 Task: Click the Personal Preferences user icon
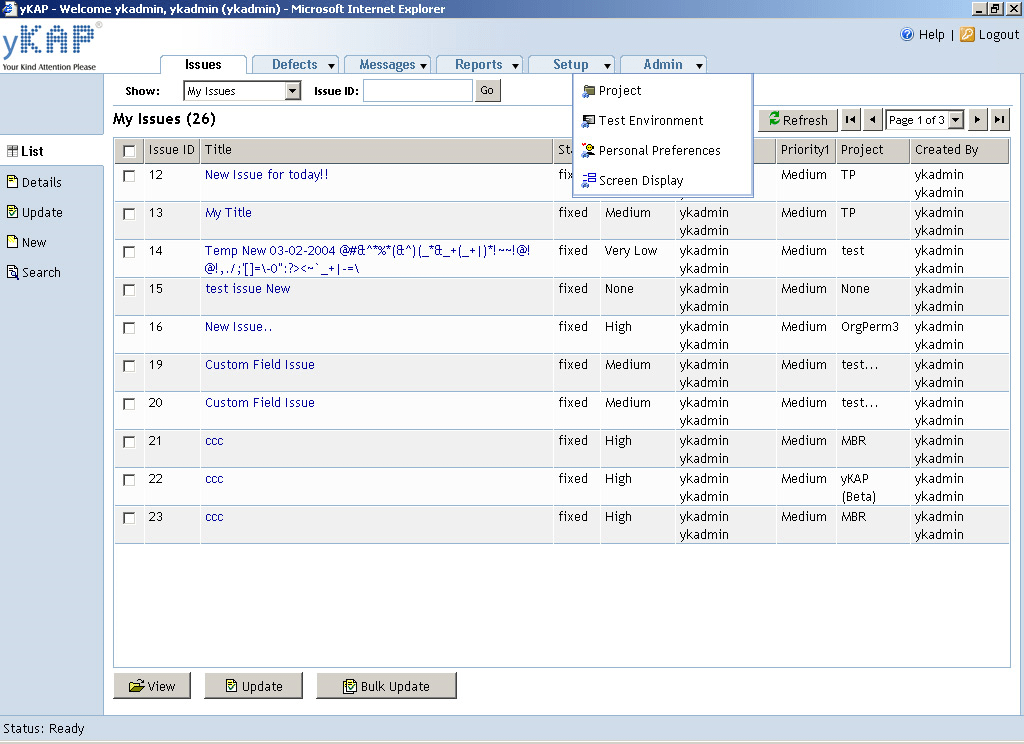(588, 151)
